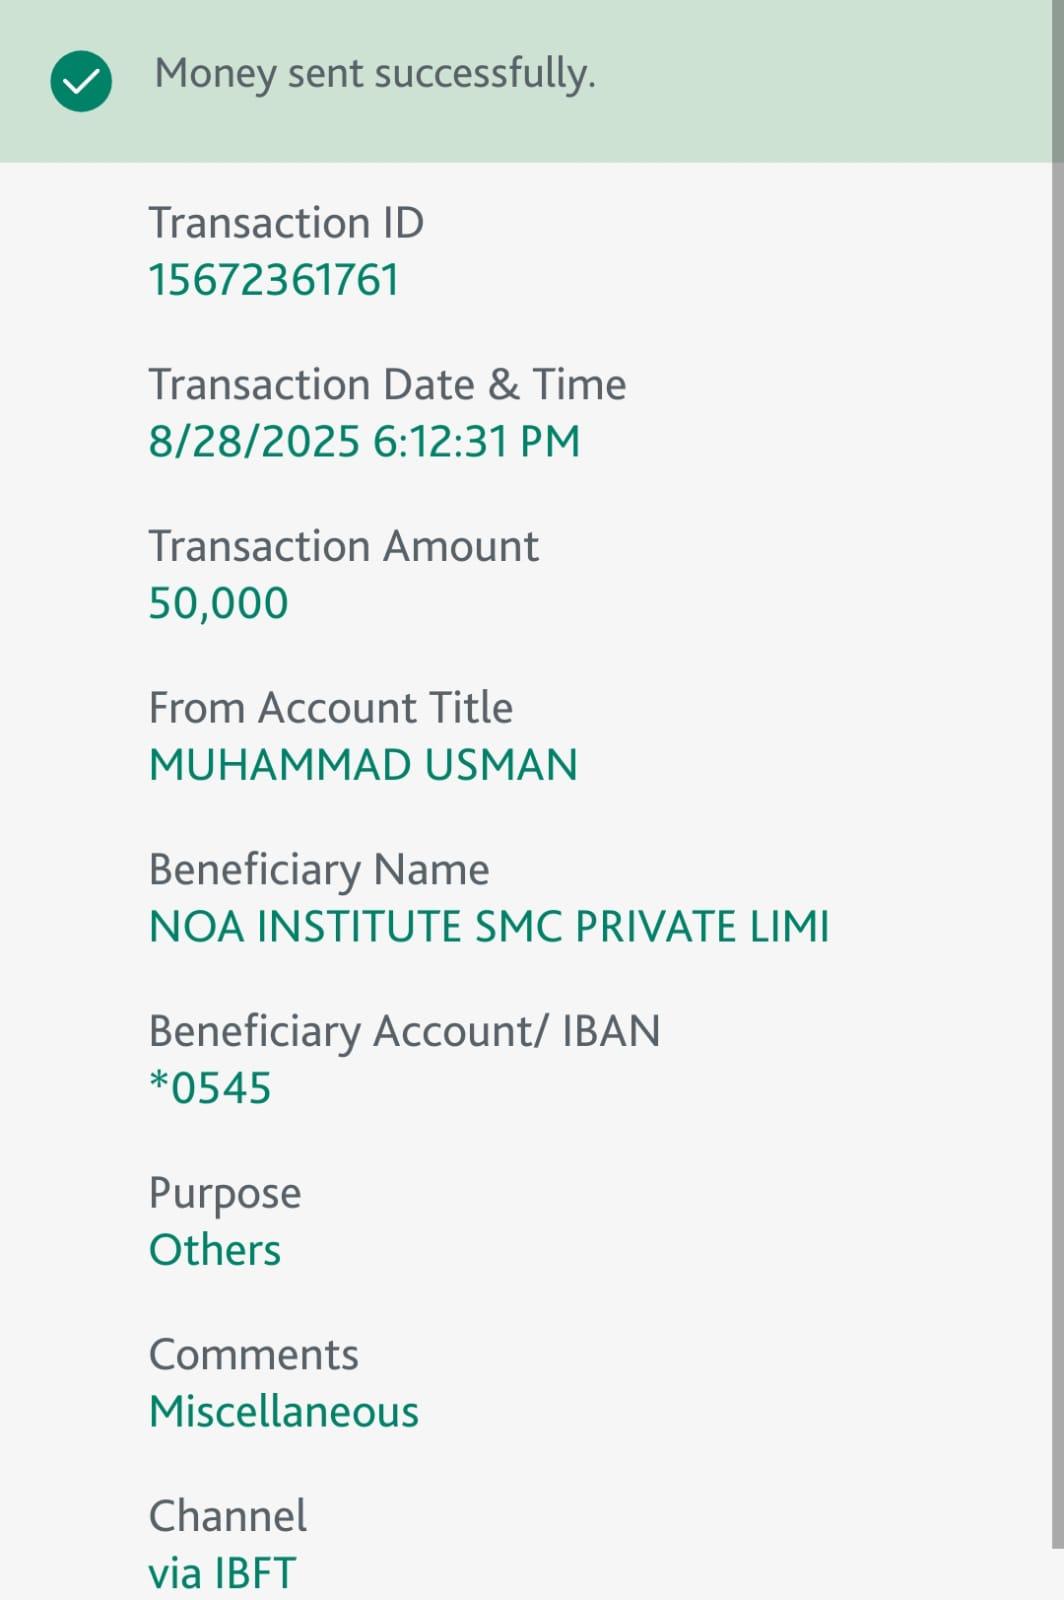Viewport: 1064px width, 1600px height.
Task: Select the Transaction ID number 15672361761
Action: (x=274, y=280)
